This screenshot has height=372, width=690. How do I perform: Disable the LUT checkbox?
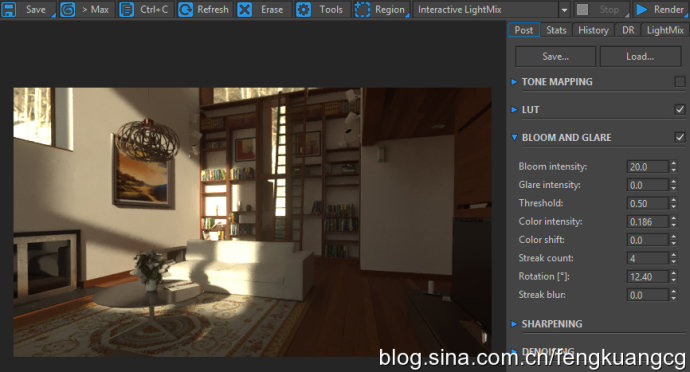pyautogui.click(x=679, y=109)
